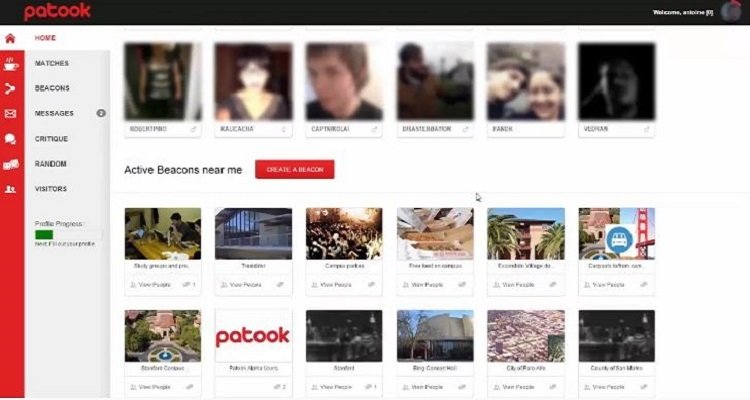Choose RANDOM in the sidebar menu

(50, 164)
